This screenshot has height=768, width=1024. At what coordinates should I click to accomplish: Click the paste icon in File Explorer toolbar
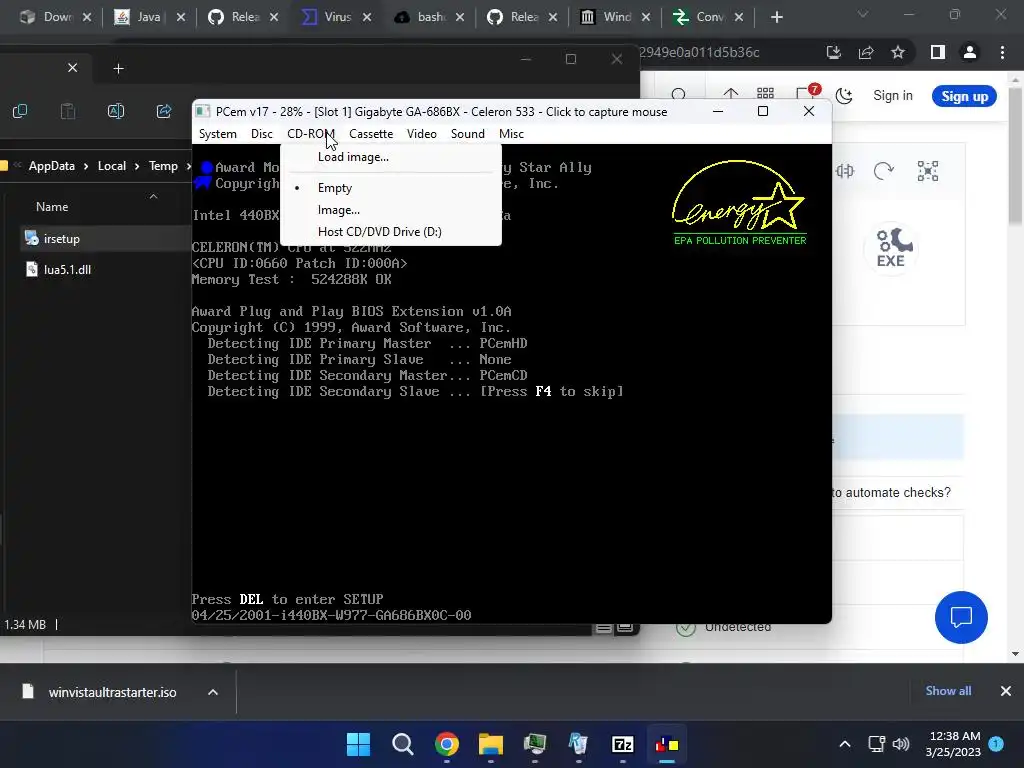(68, 112)
